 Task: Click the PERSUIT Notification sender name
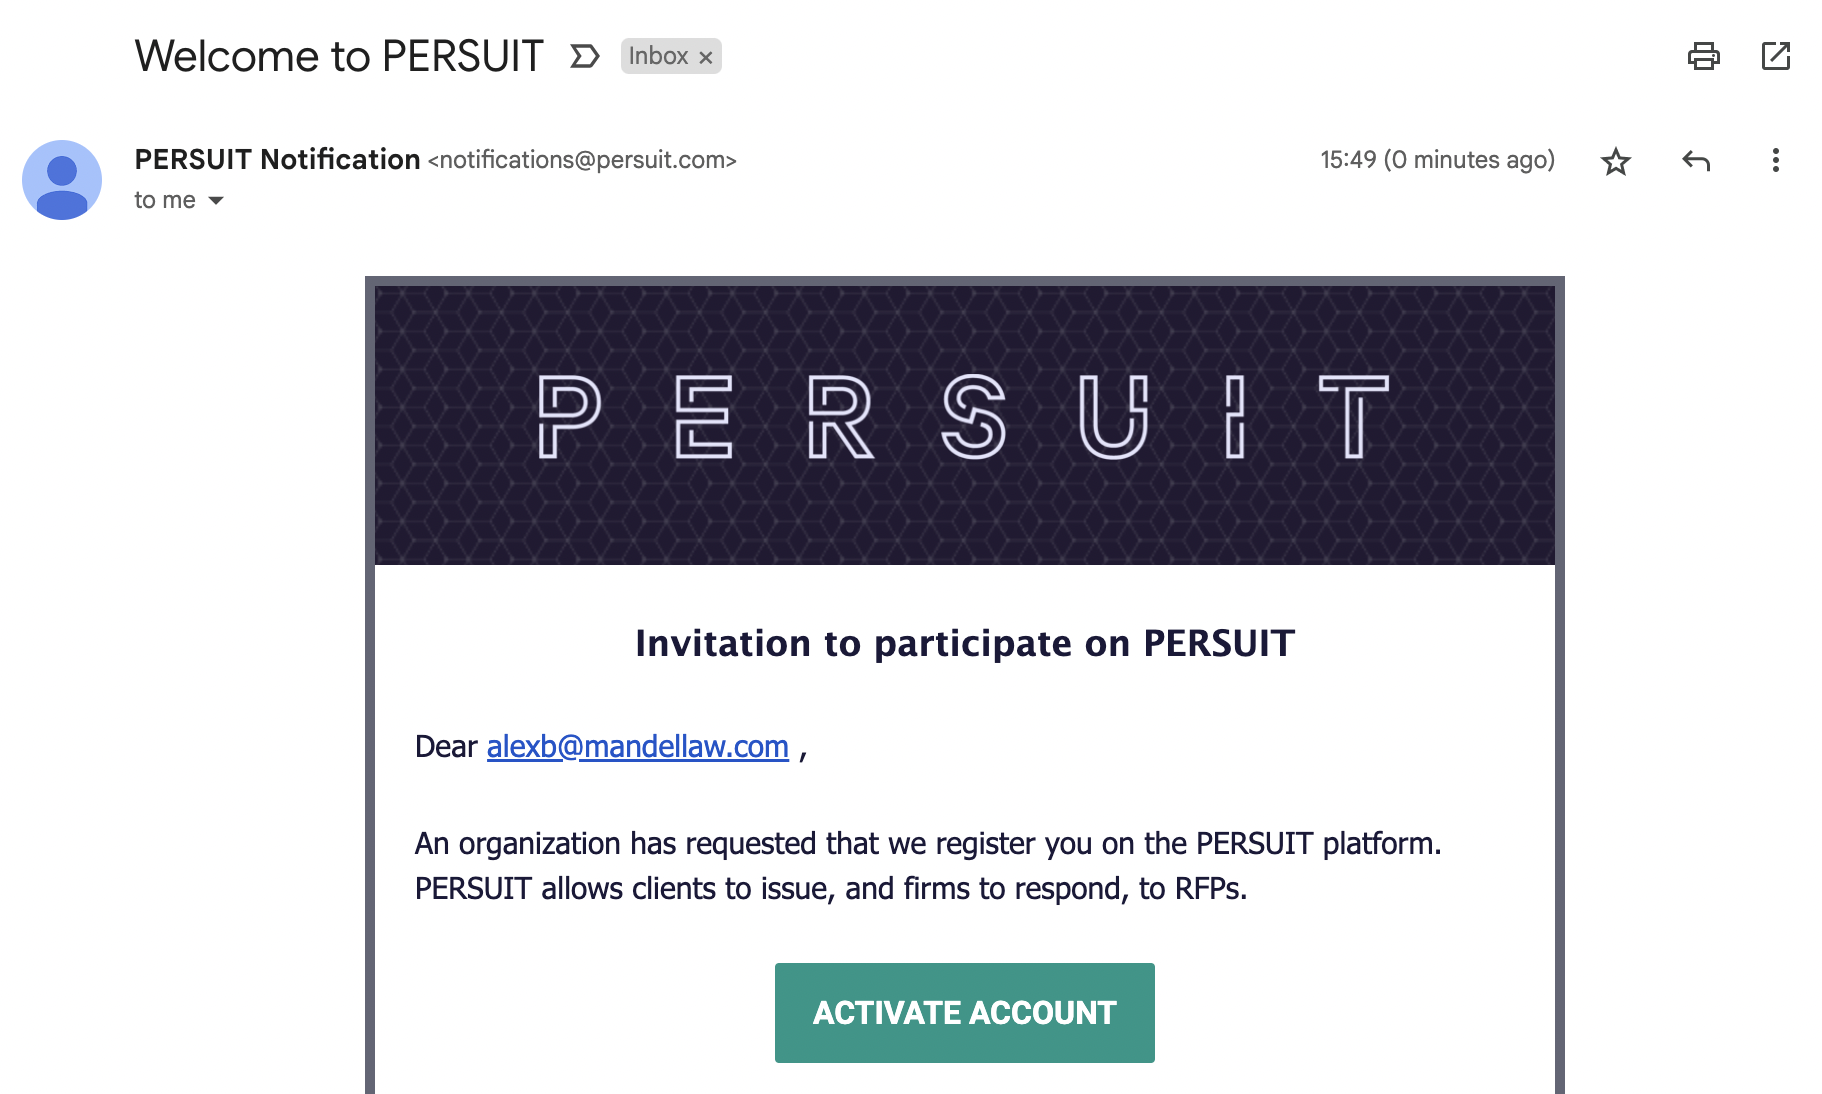[x=277, y=160]
